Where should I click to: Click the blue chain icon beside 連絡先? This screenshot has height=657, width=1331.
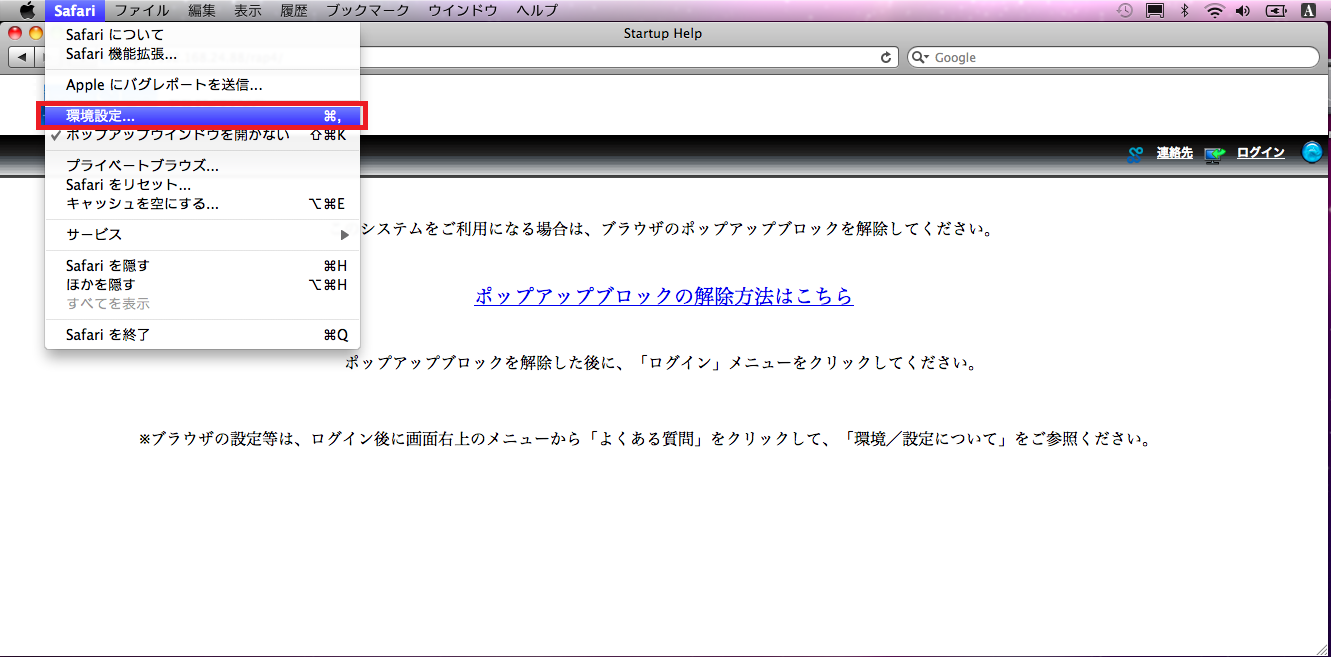pos(1135,154)
